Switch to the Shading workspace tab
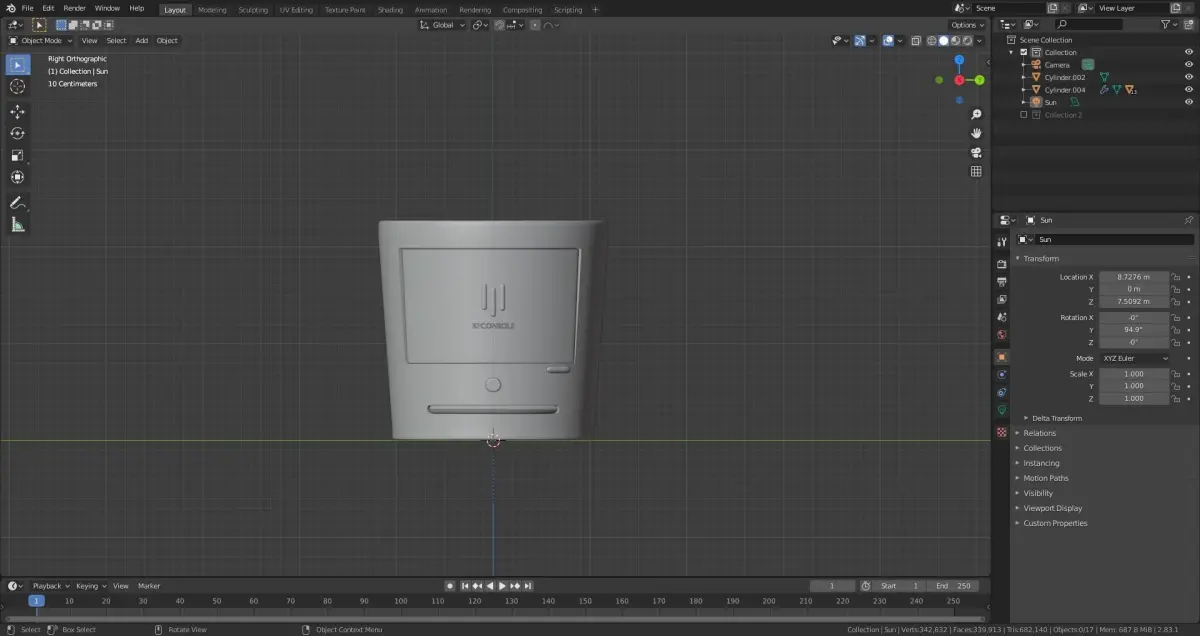The image size is (1200, 636). coord(390,10)
